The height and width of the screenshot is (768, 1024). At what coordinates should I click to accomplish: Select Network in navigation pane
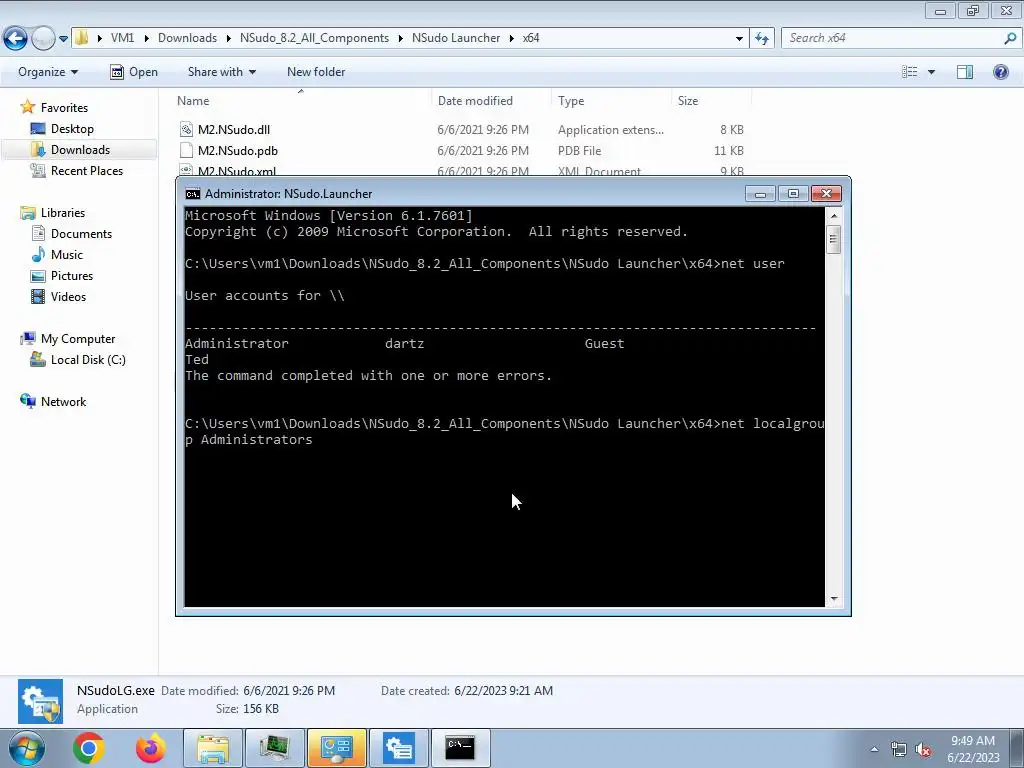(x=63, y=402)
